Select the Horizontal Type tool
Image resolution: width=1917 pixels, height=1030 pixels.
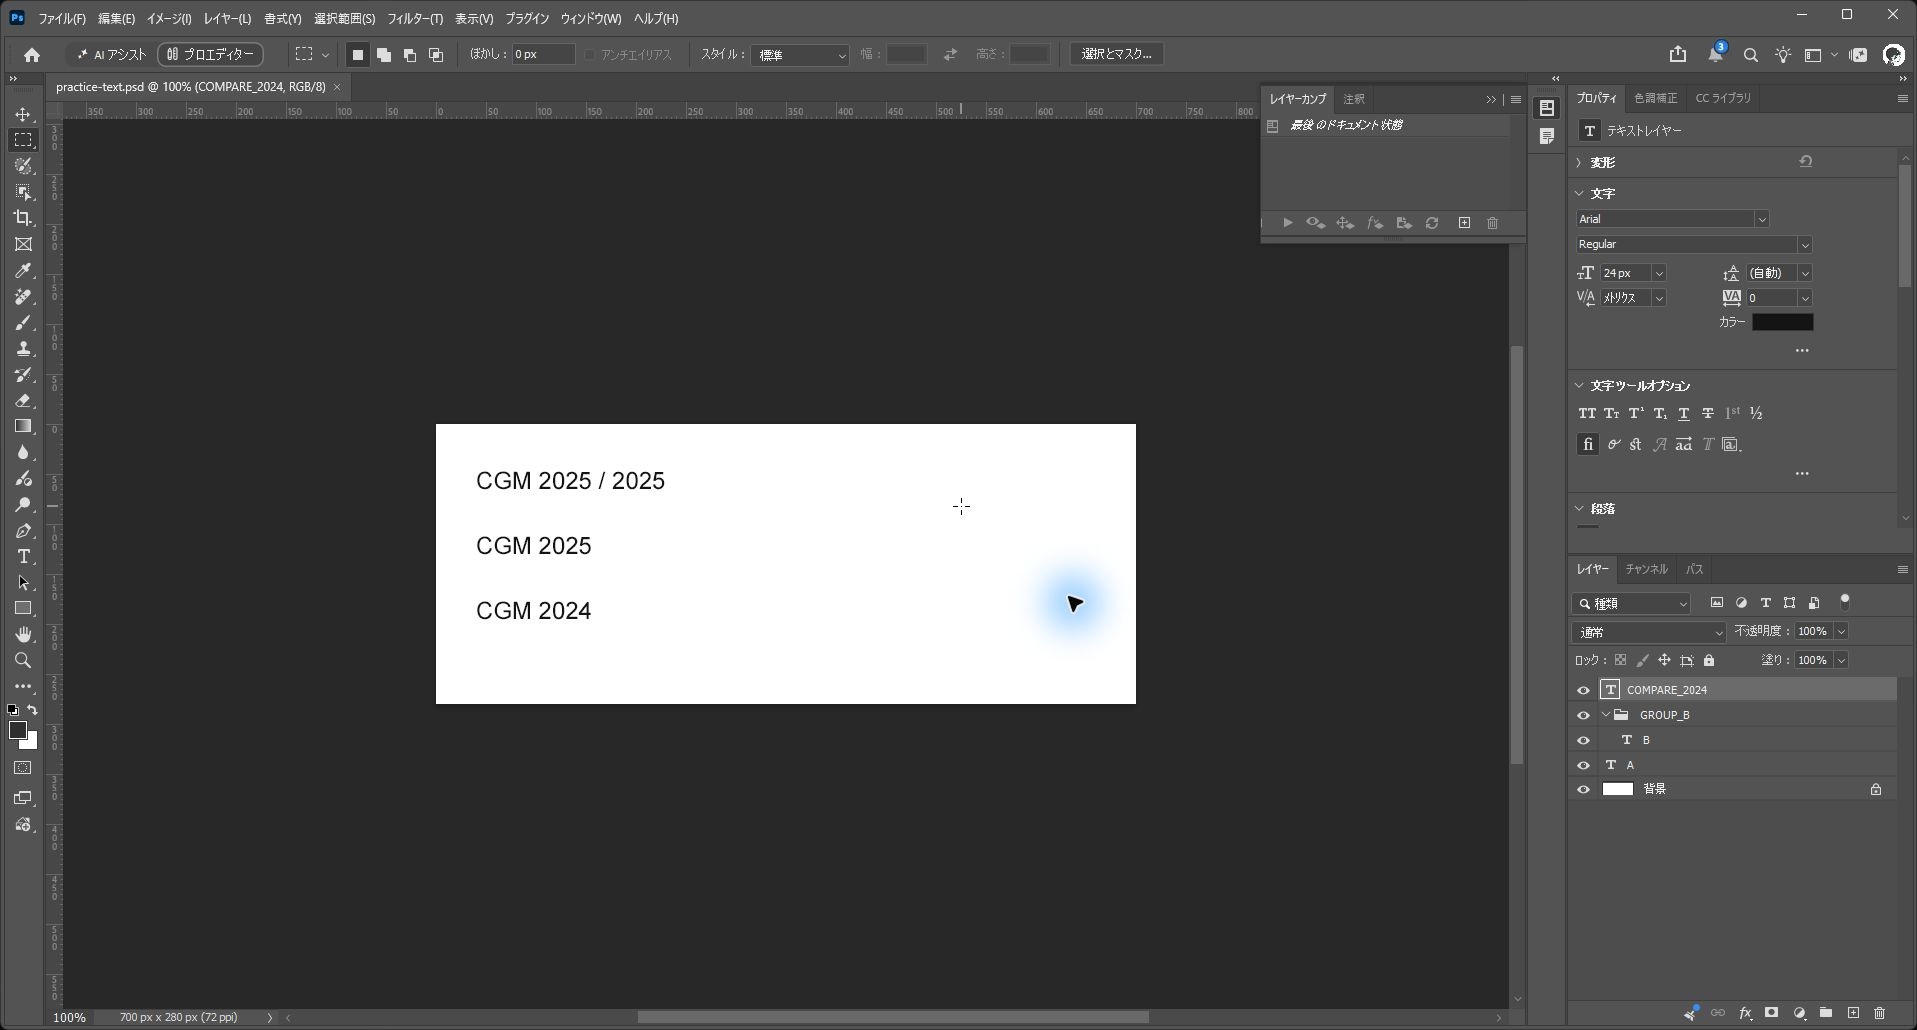point(23,556)
